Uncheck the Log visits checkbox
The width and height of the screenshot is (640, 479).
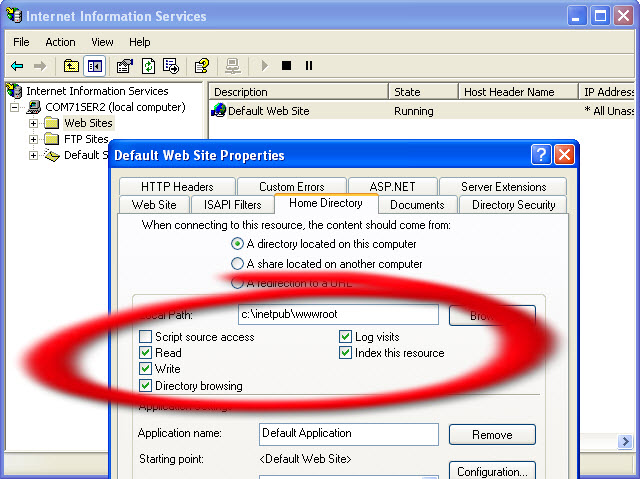pyautogui.click(x=345, y=337)
